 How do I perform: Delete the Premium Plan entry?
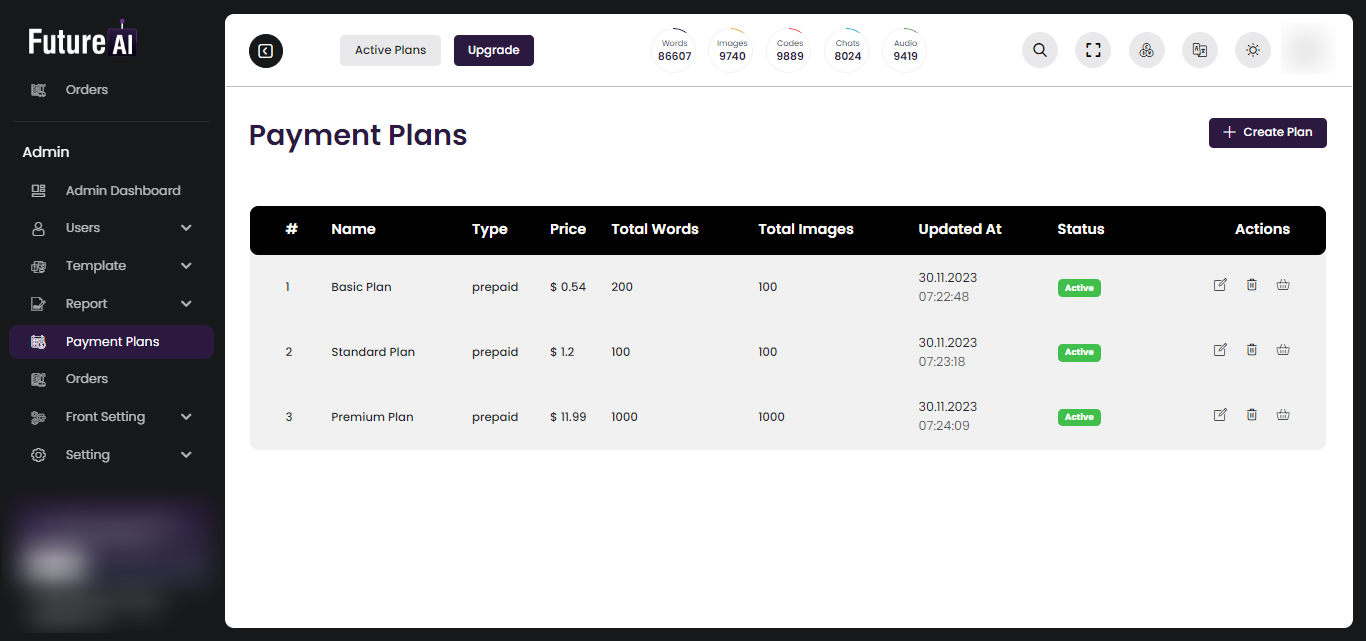coord(1252,415)
